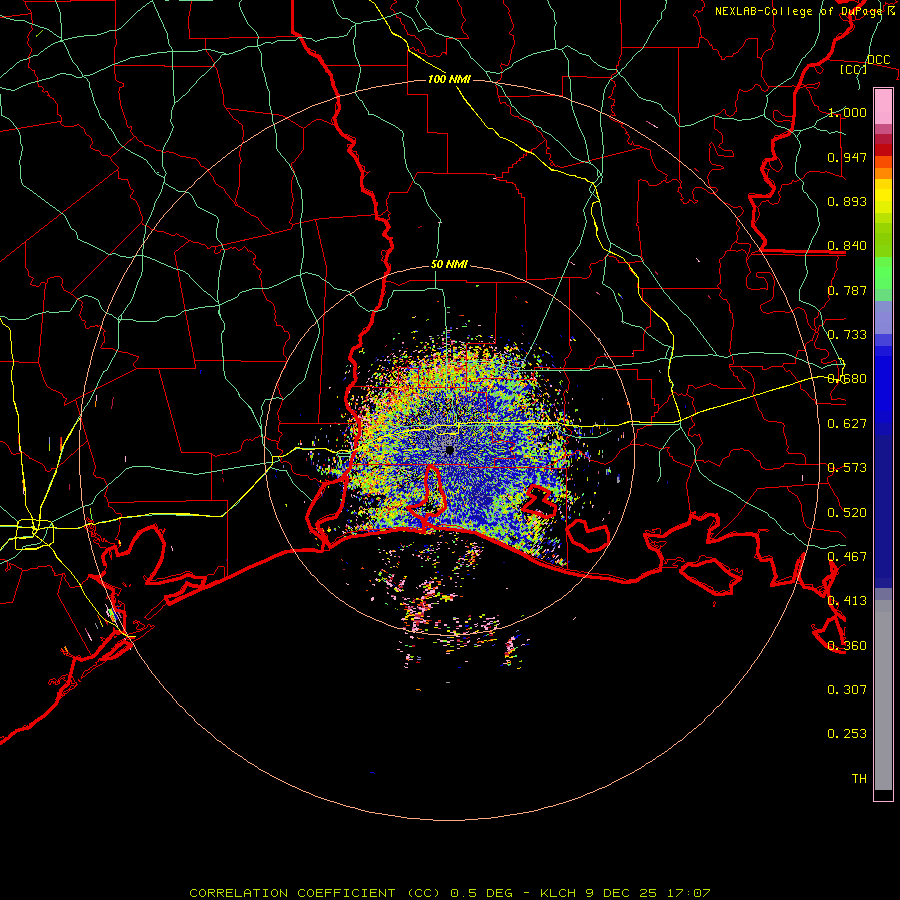Select the 0.787 scale value

[847, 290]
